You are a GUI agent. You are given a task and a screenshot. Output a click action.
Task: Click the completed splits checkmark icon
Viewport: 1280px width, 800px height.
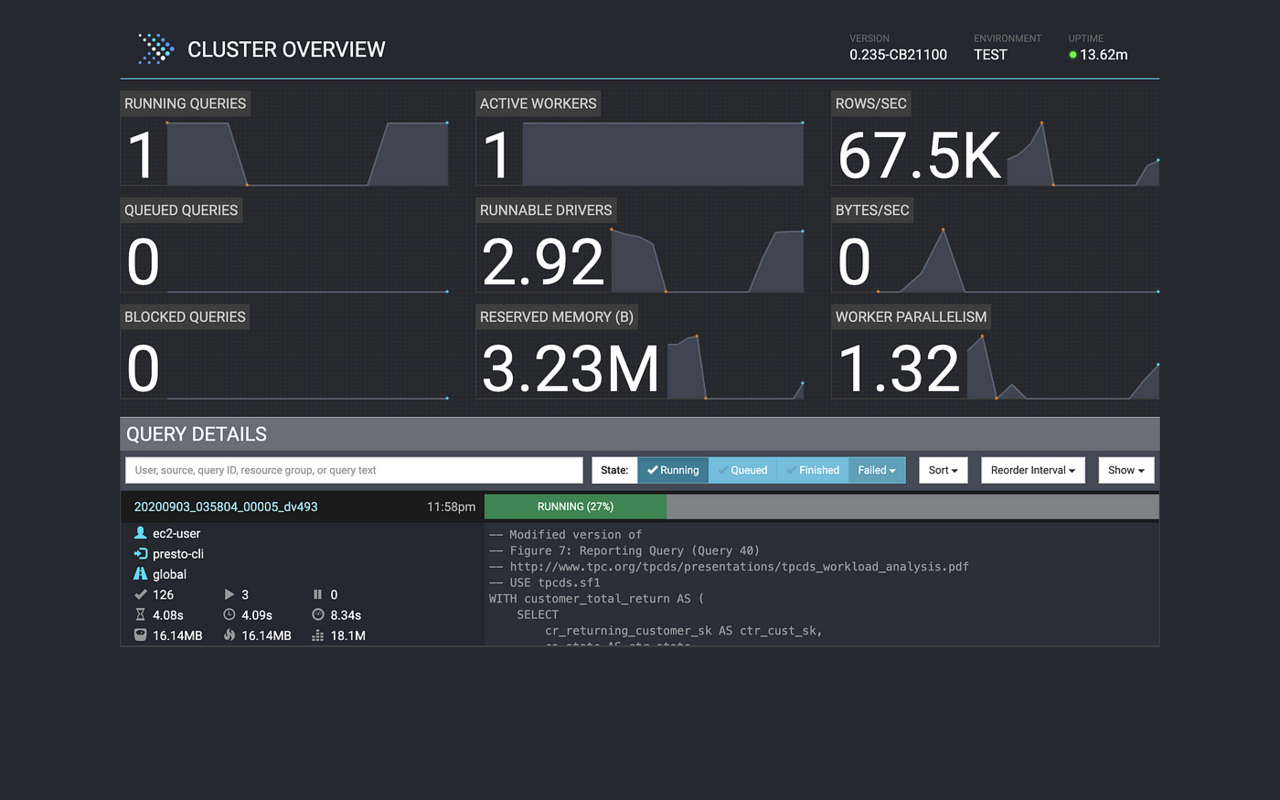(x=140, y=595)
